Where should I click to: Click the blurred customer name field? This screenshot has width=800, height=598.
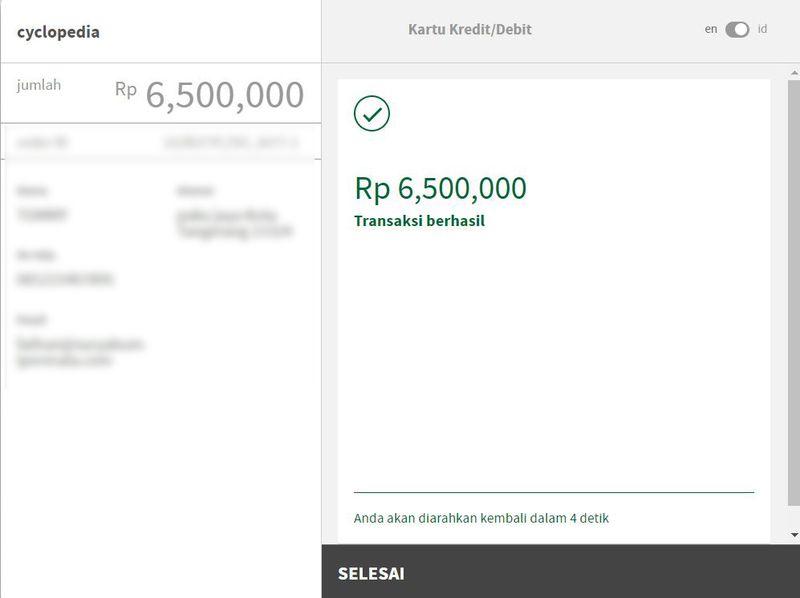click(x=42, y=214)
